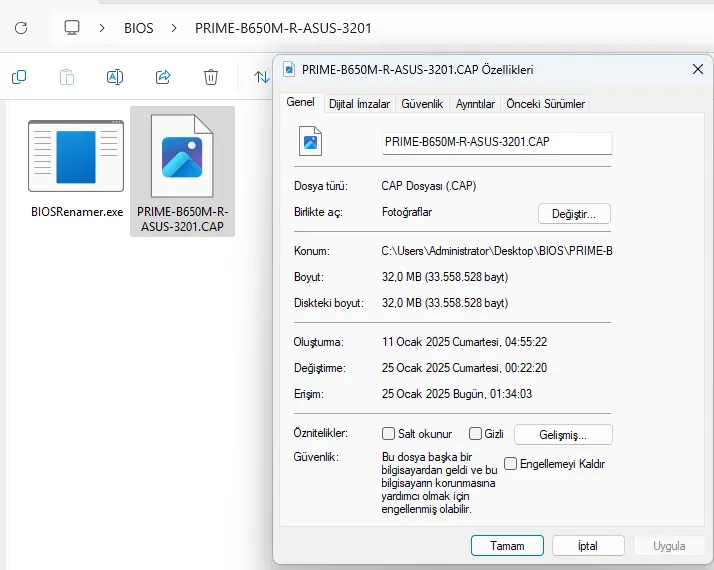Image resolution: width=714 pixels, height=570 pixels.
Task: Click the Delete trash icon in toolbar
Action: pos(211,77)
